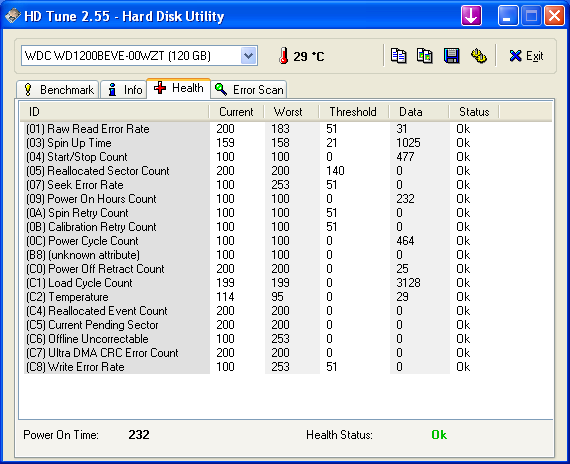The image size is (570, 464).
Task: Click the floppy disk save icon
Action: (x=451, y=56)
